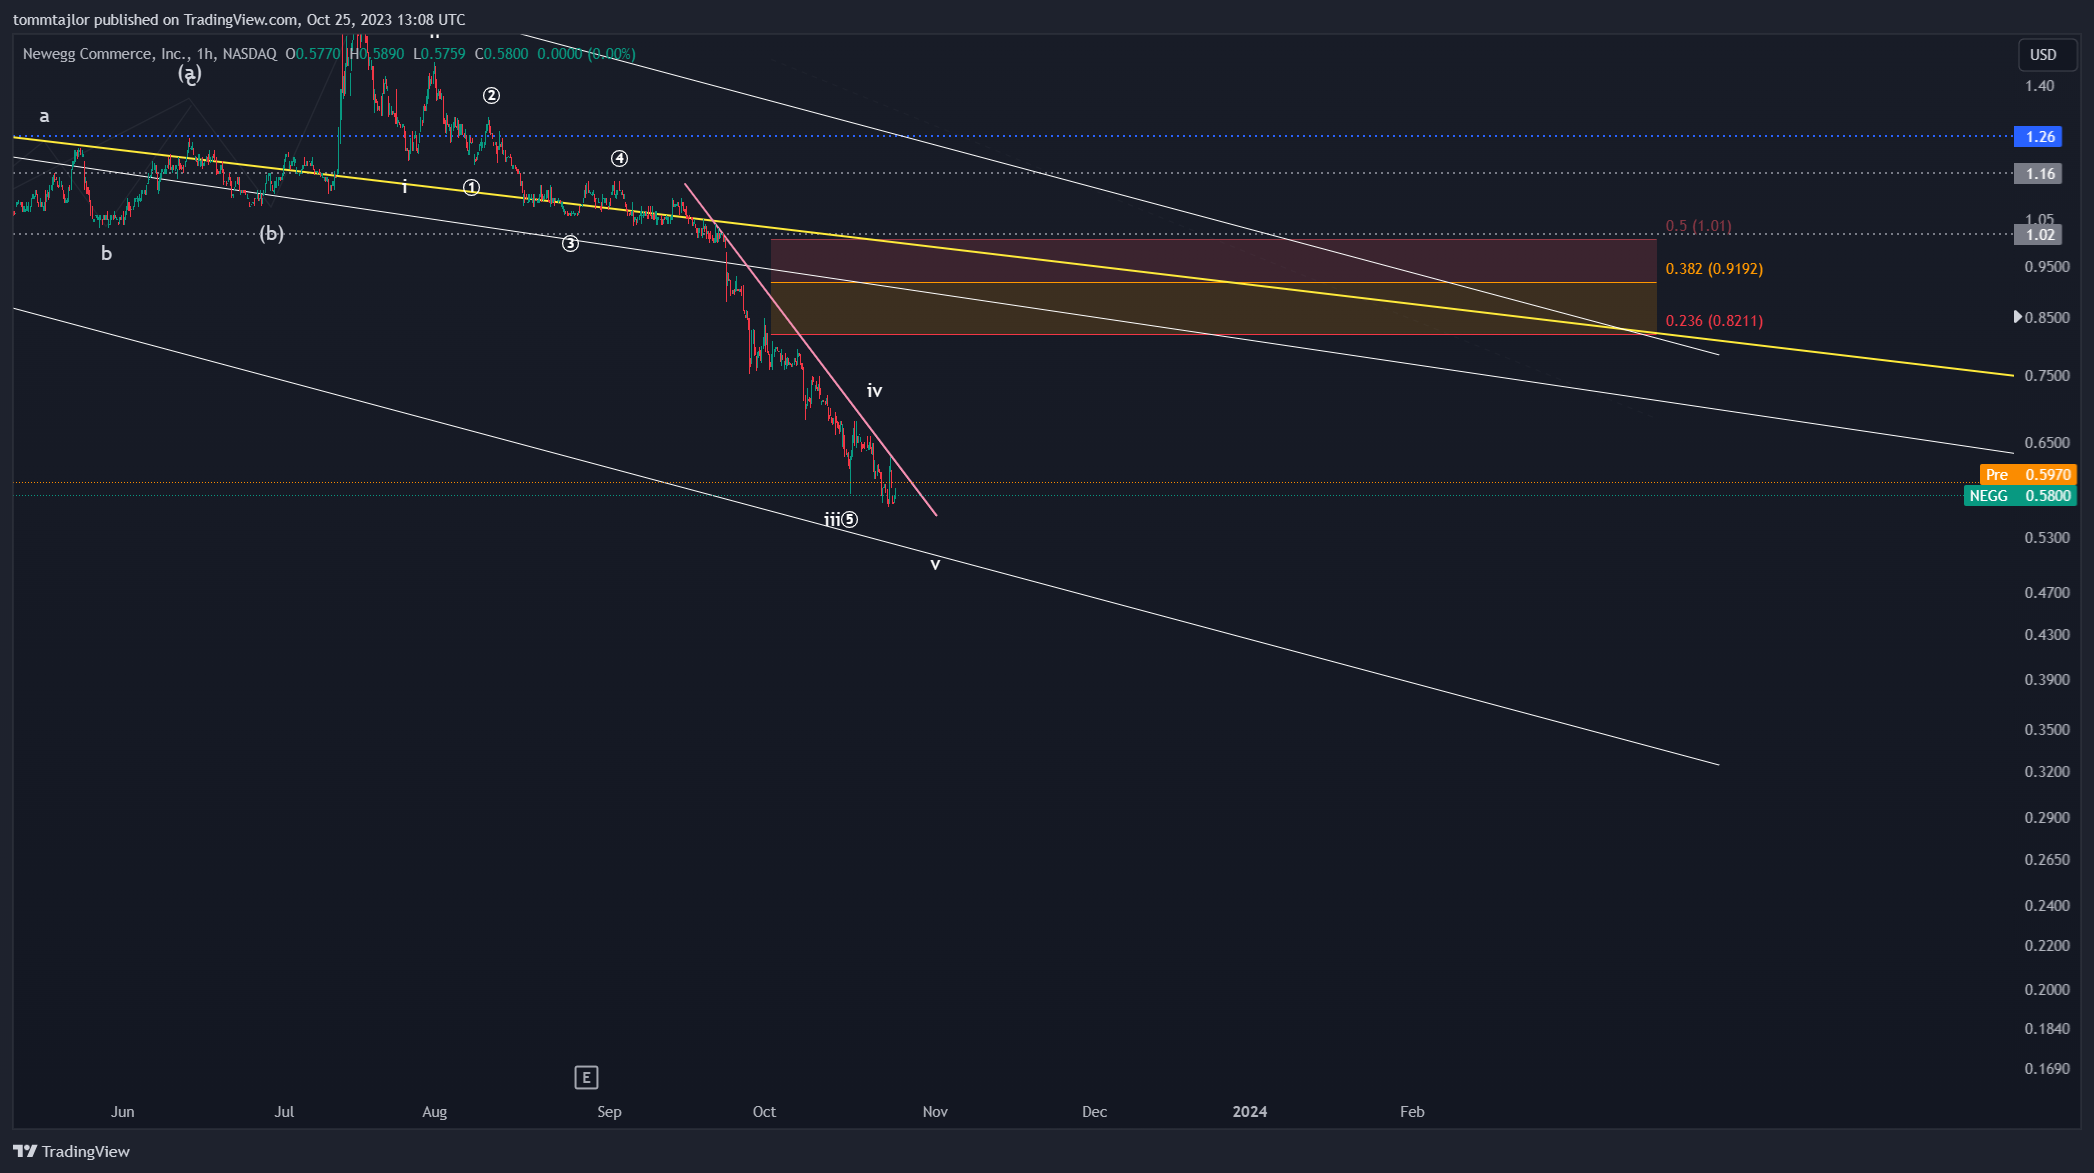The width and height of the screenshot is (2094, 1173).
Task: Click the TradingView logo
Action: 71,1151
